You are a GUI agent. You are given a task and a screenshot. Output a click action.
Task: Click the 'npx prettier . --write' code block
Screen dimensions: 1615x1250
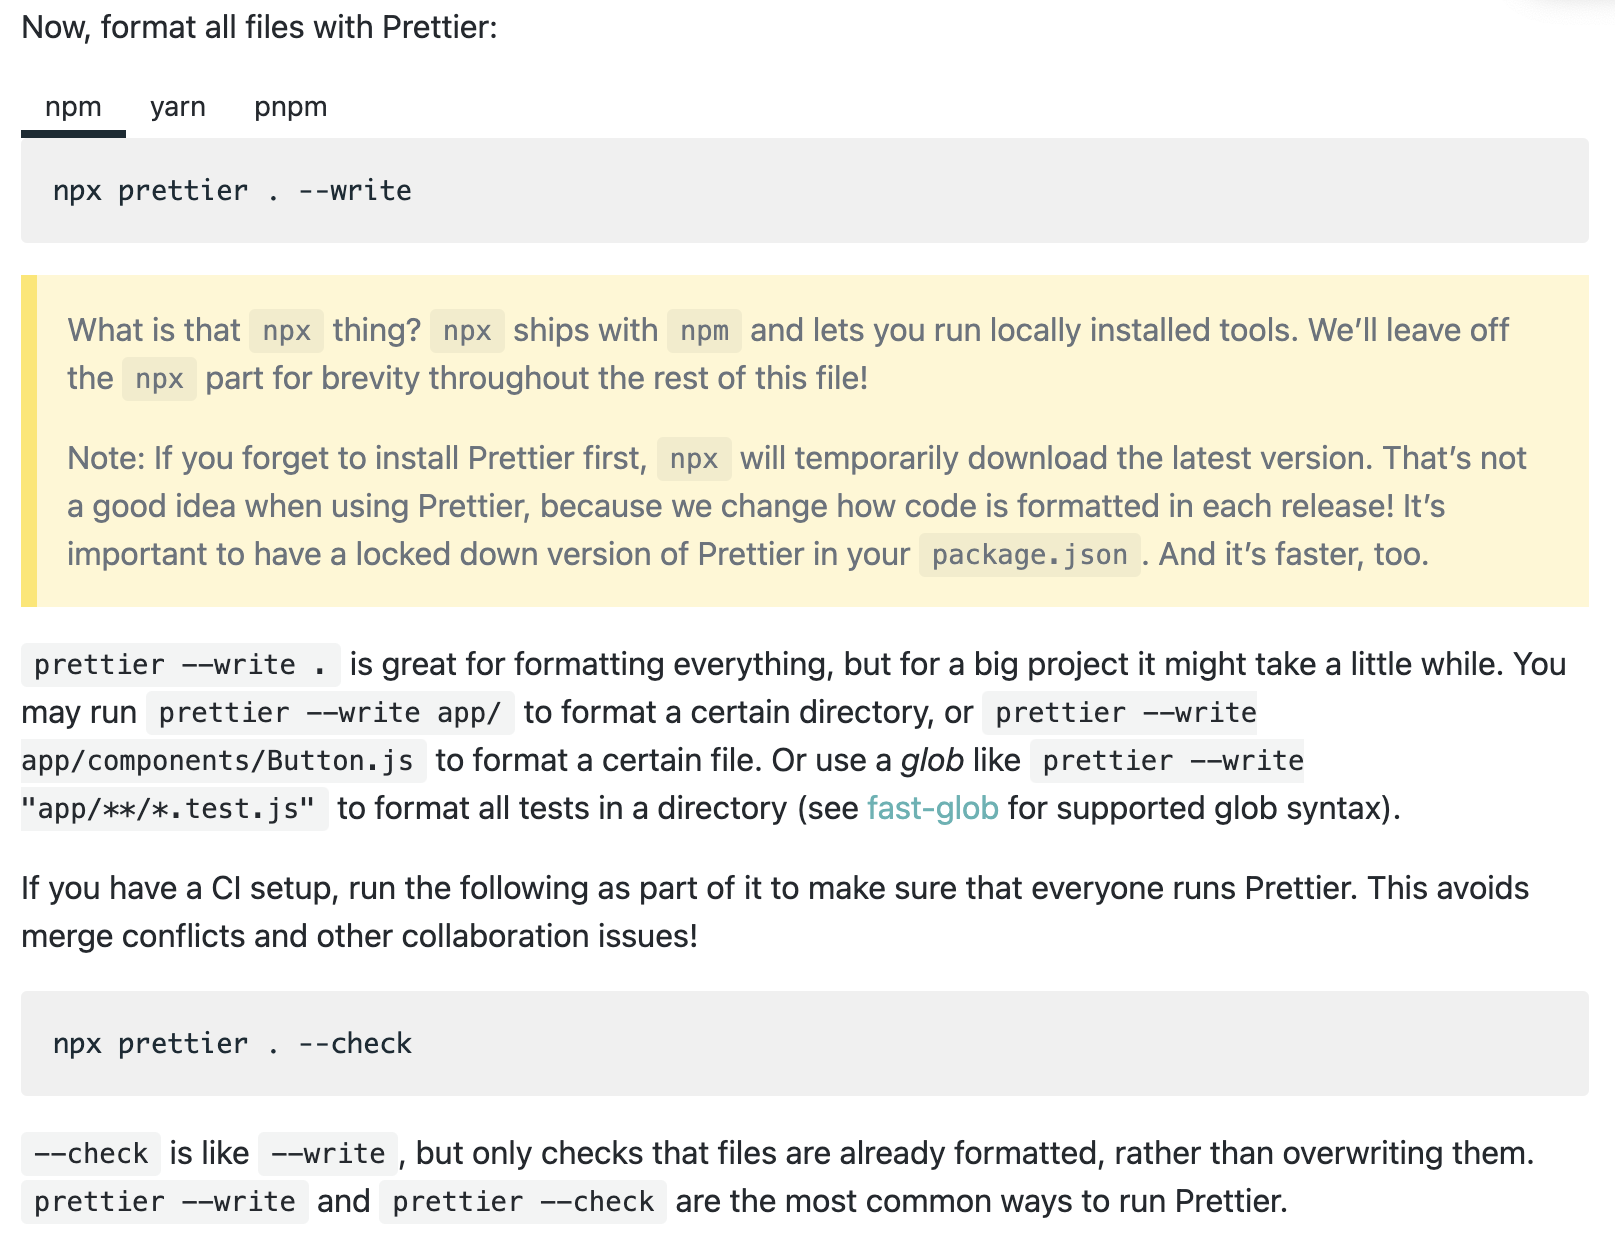232,191
